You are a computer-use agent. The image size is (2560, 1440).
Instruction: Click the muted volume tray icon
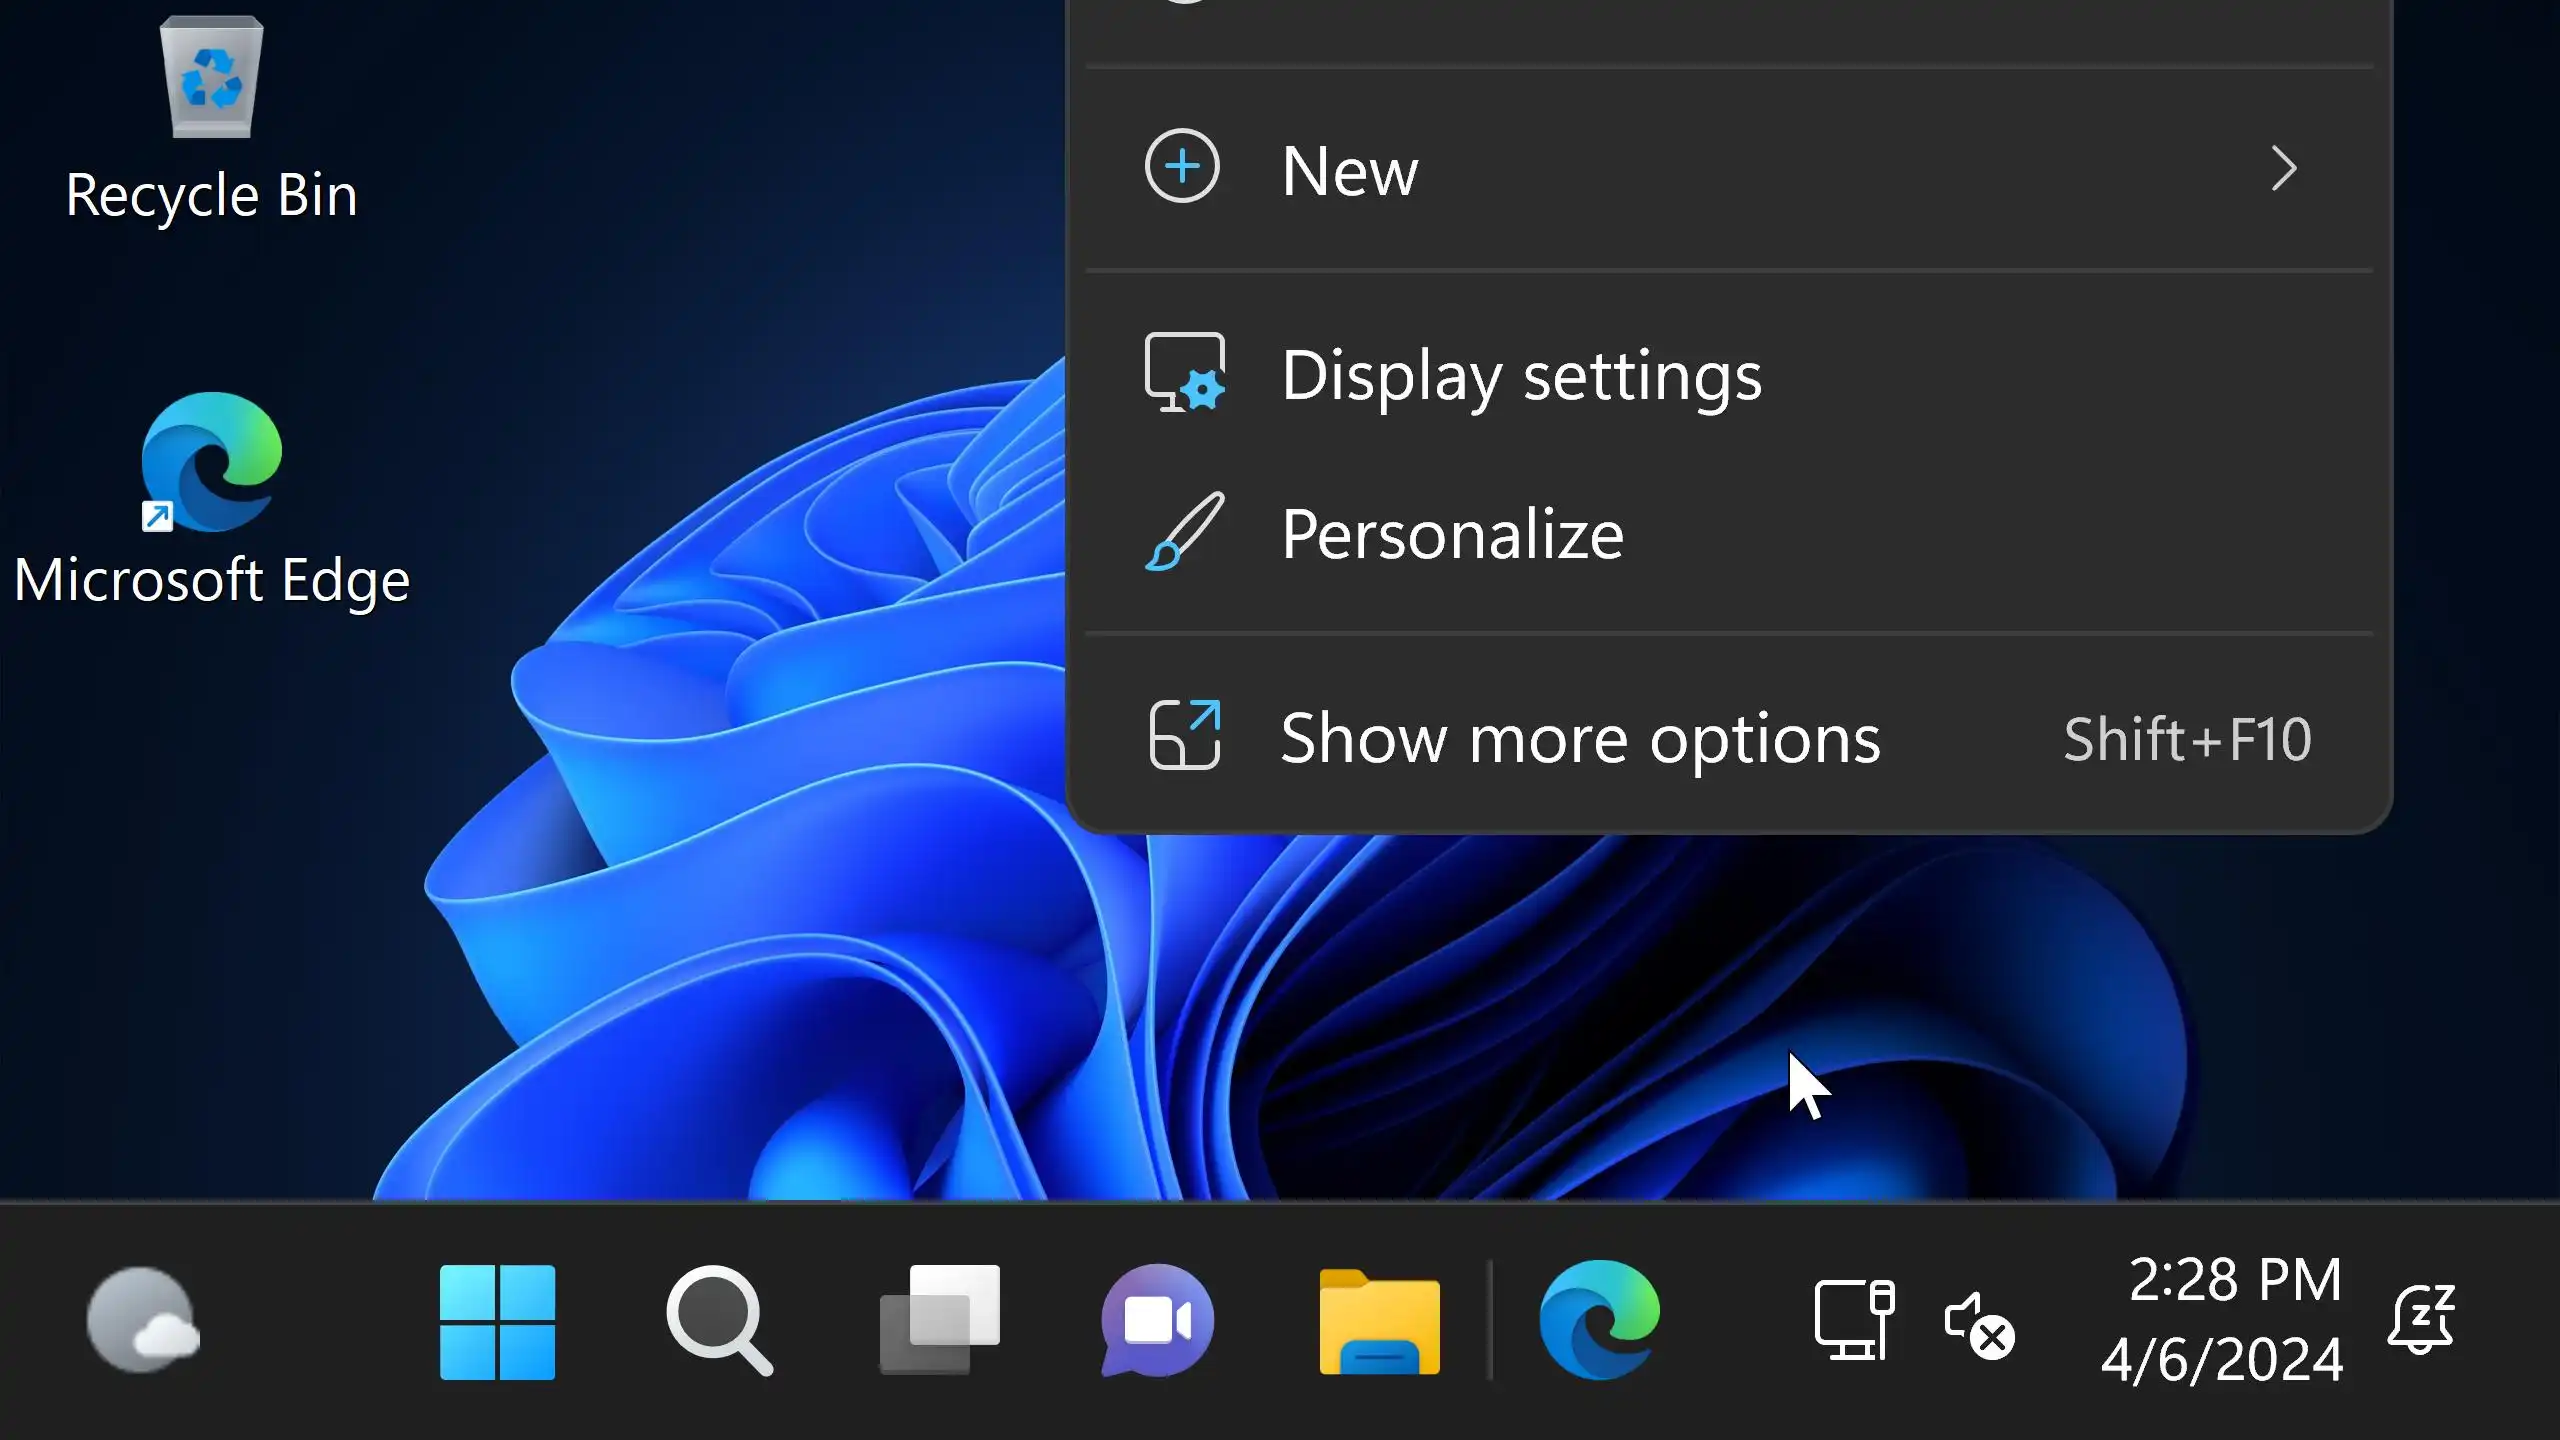1978,1324
